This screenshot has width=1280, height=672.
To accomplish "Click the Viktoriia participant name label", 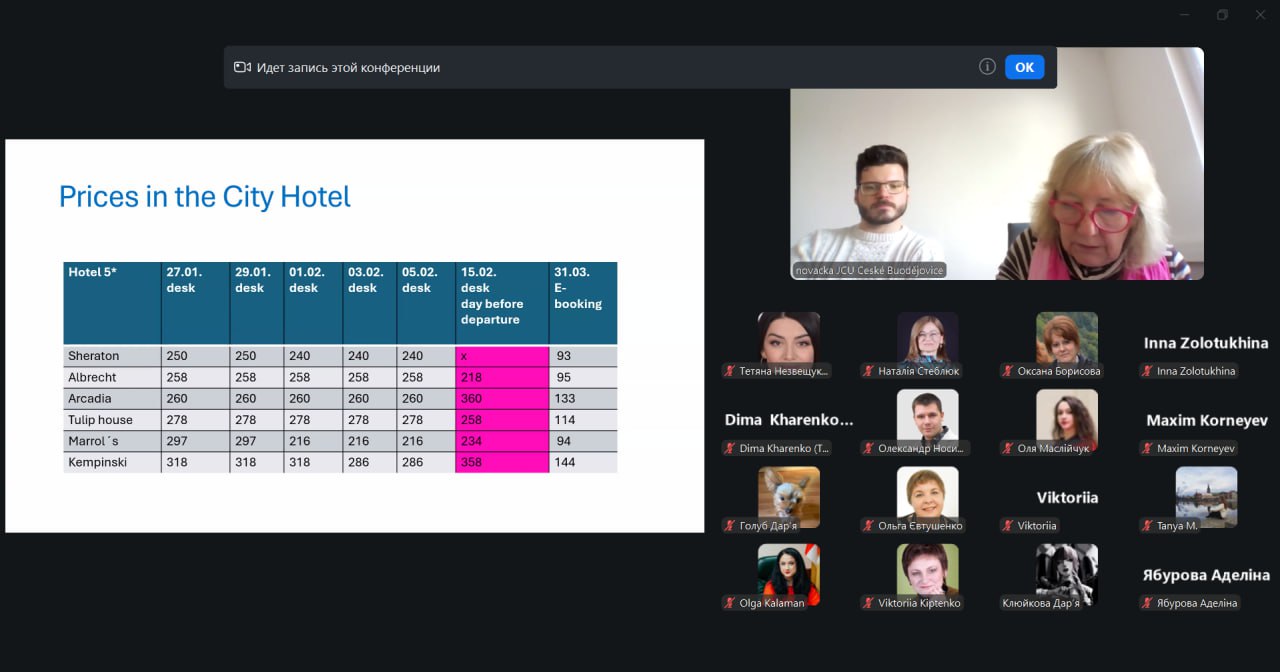I will pos(1067,497).
